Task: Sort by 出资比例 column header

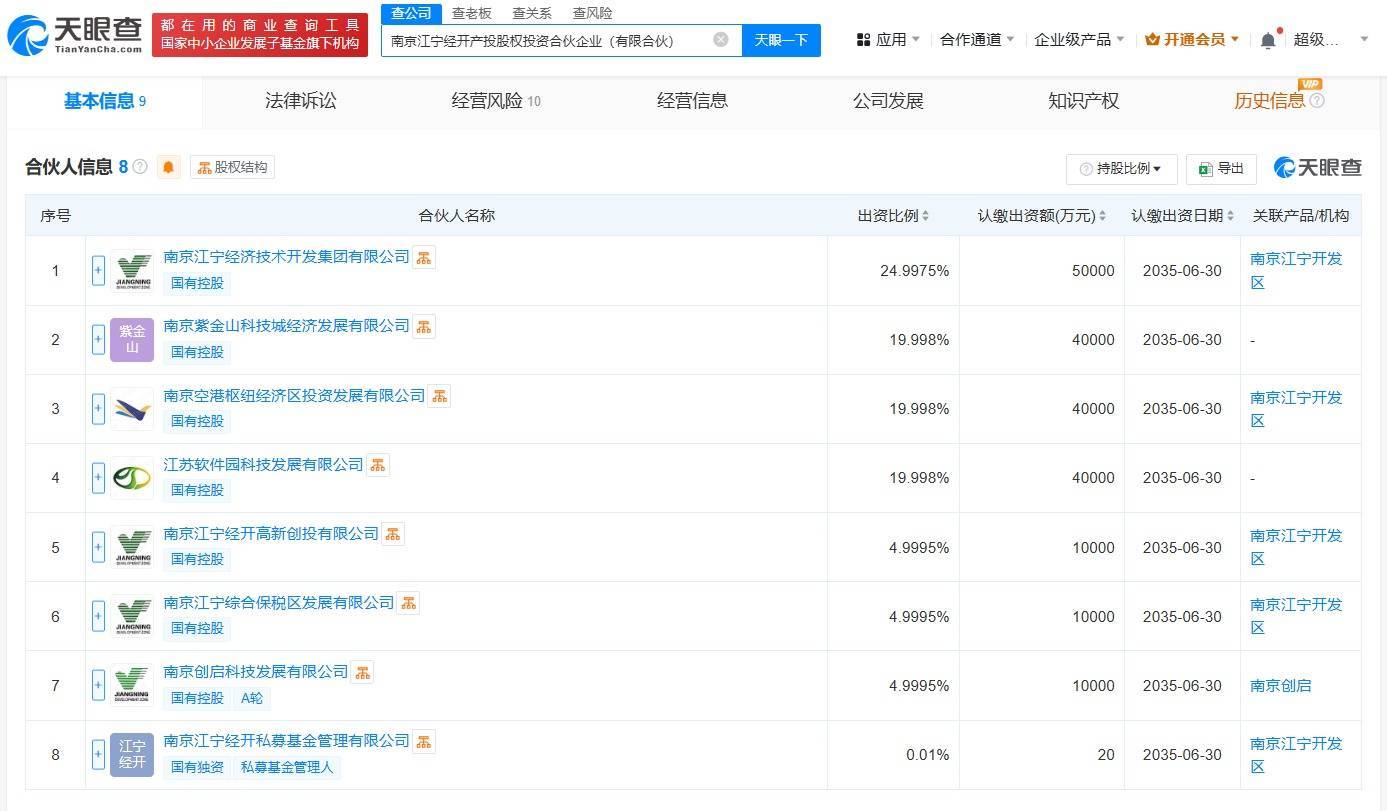Action: click(893, 216)
